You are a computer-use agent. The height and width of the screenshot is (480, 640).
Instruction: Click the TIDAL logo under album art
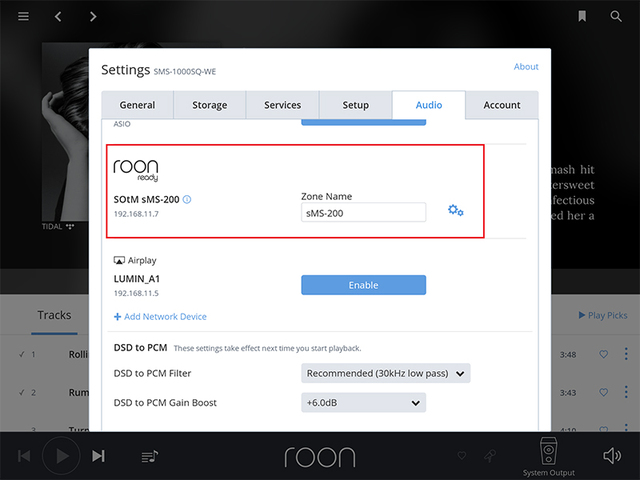point(58,227)
